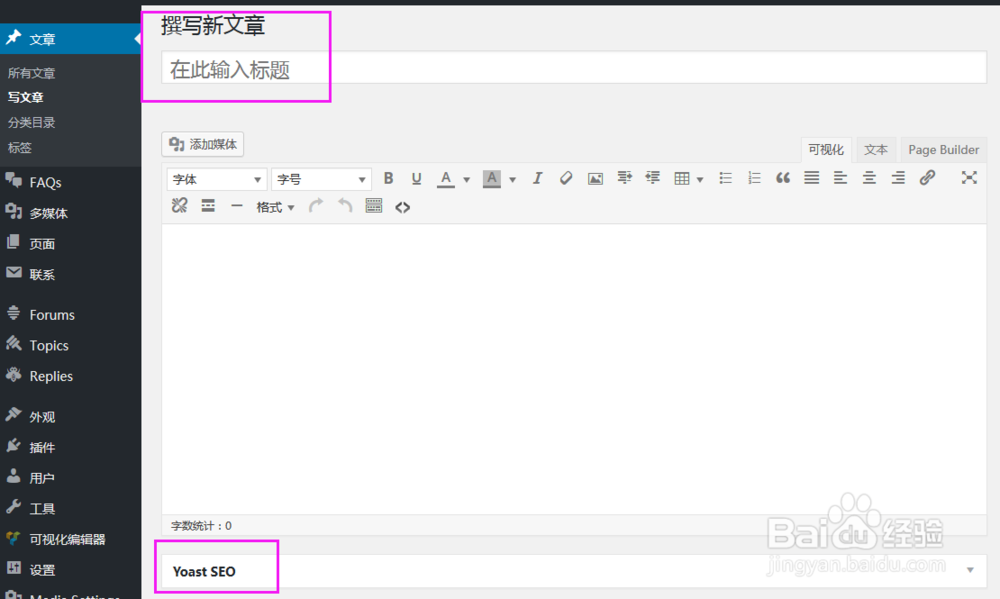Apply background highlight color button

[492, 179]
